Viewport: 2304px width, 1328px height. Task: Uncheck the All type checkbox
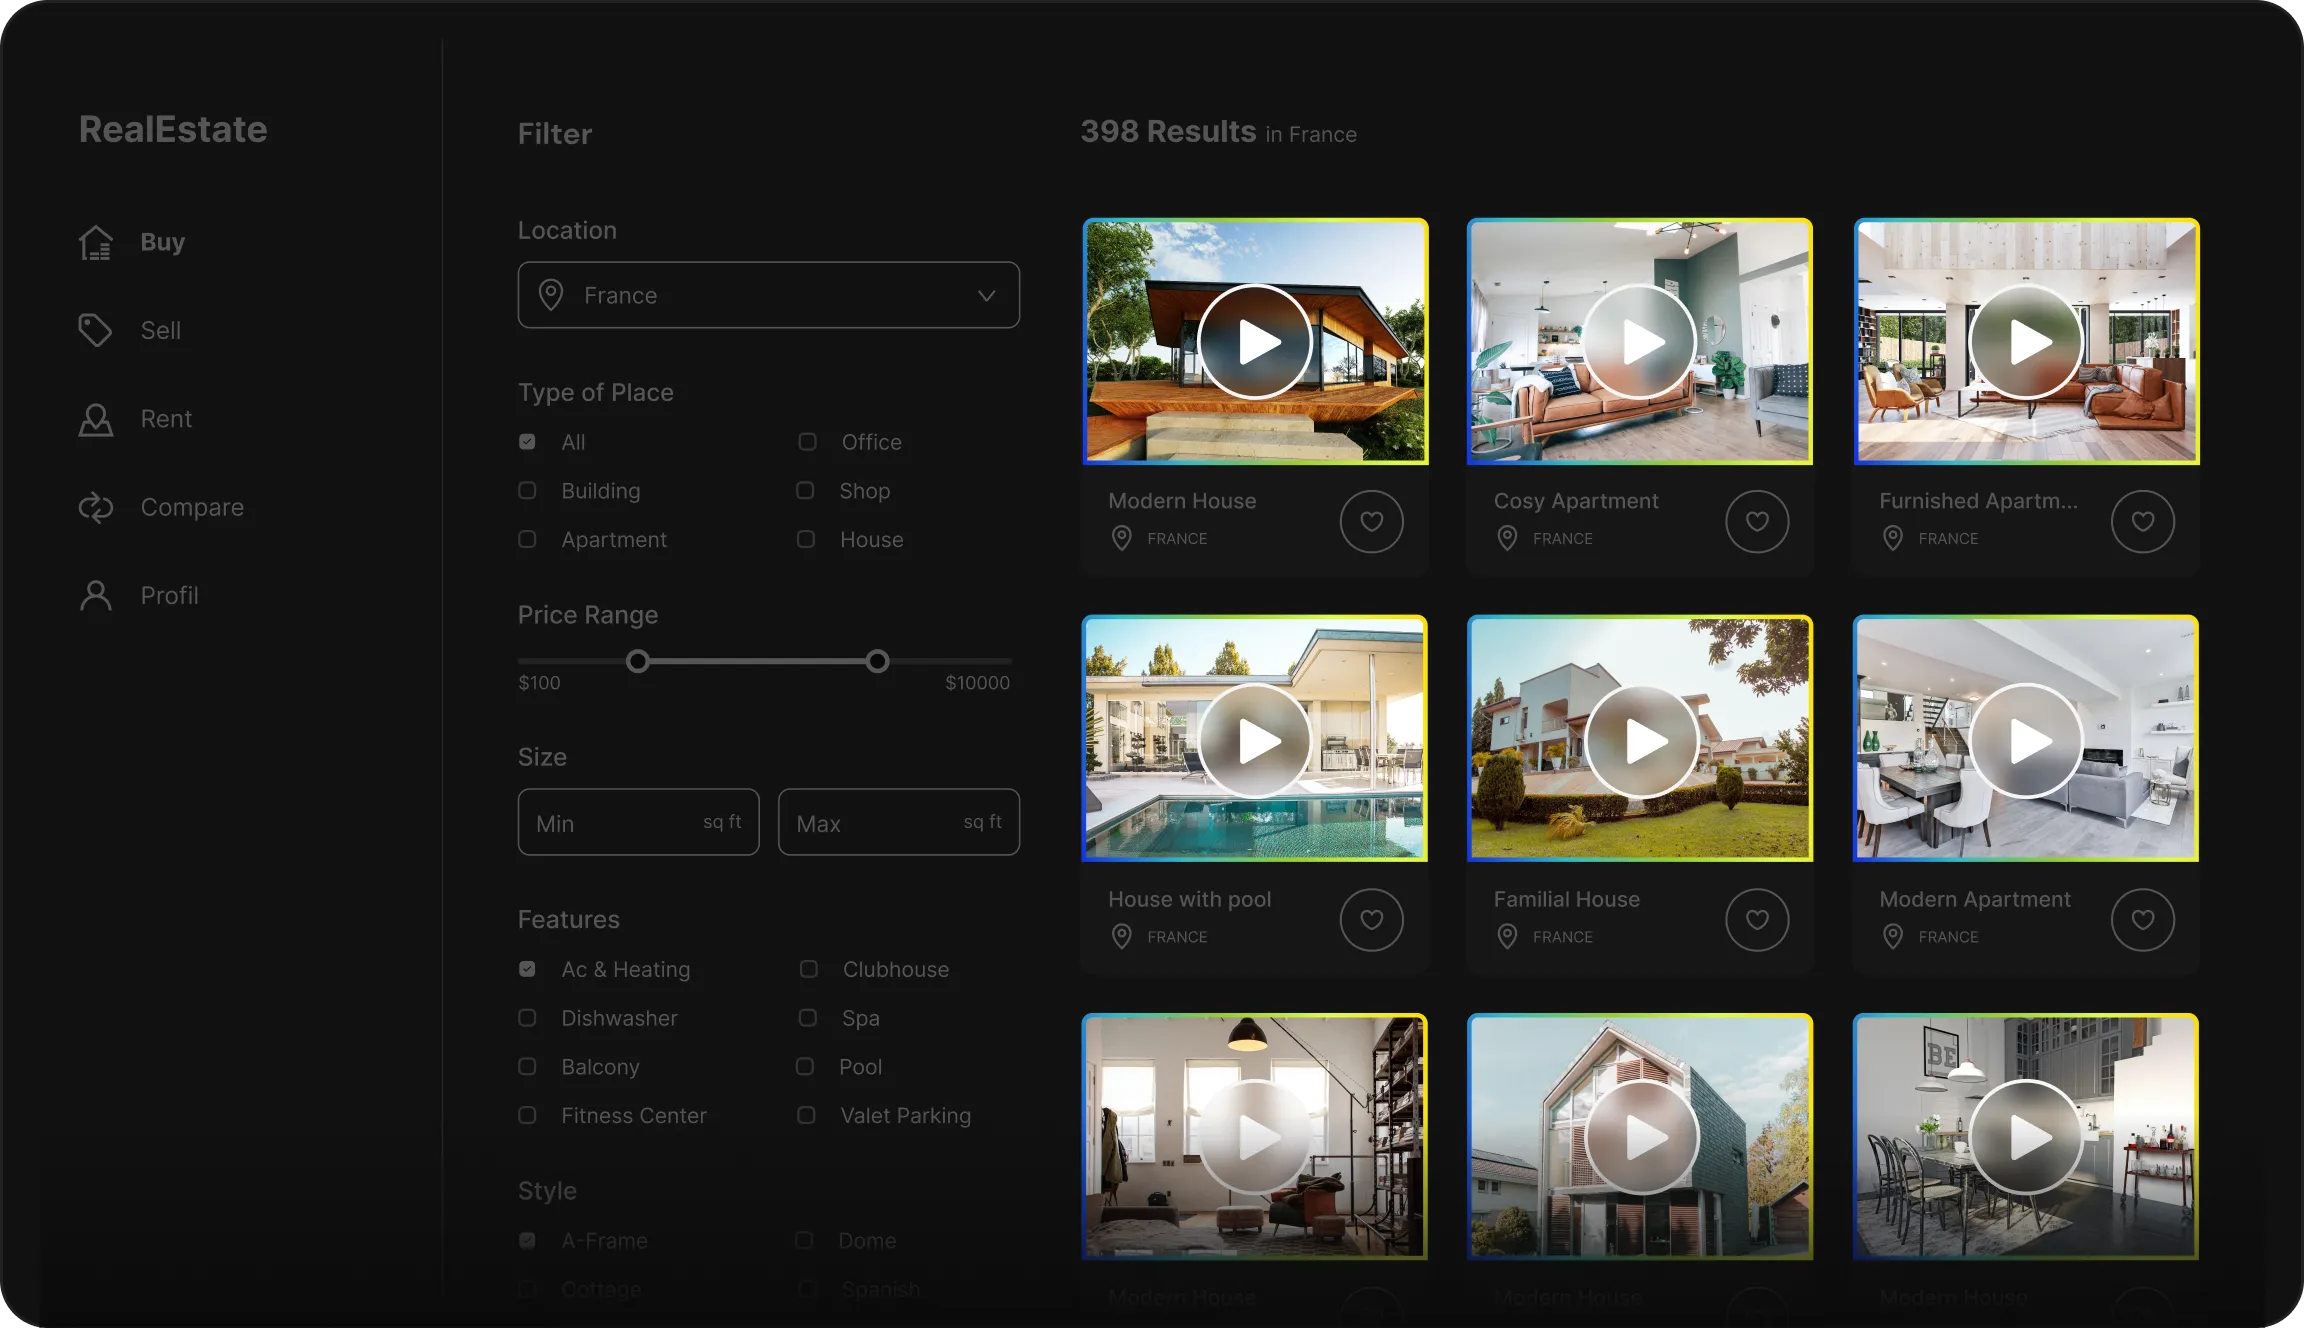coord(527,442)
